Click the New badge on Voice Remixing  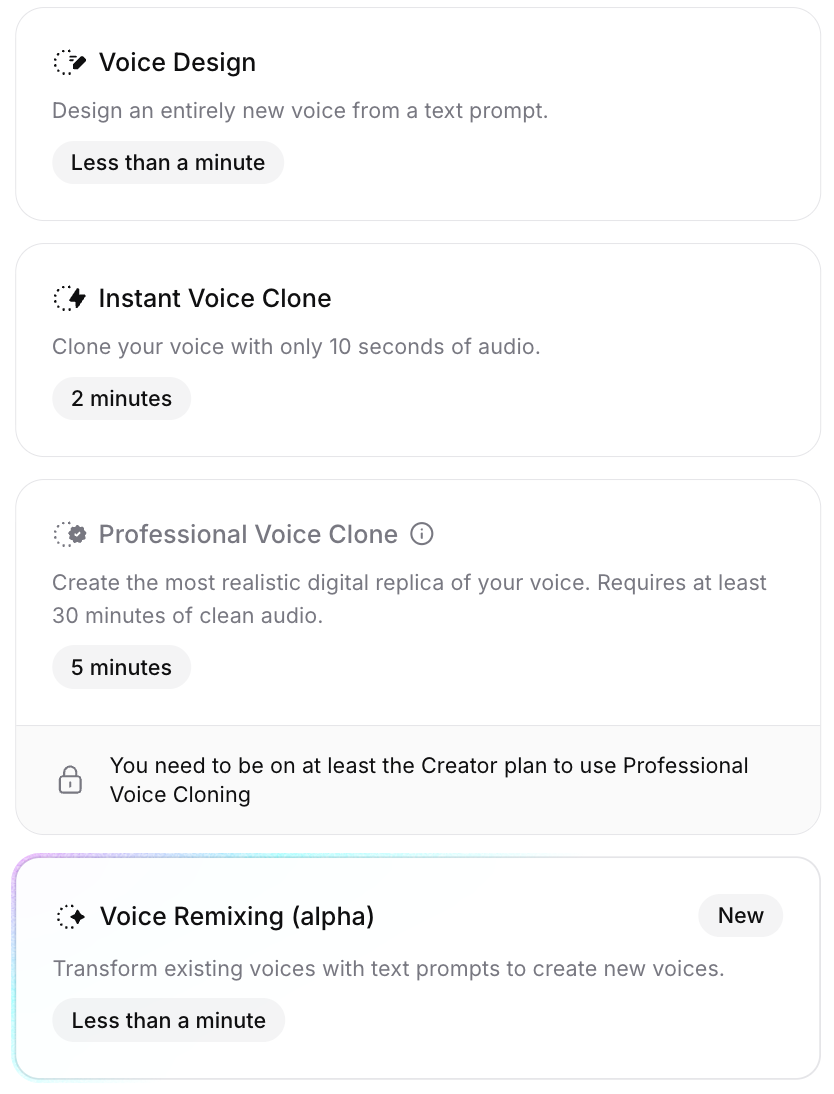point(740,915)
